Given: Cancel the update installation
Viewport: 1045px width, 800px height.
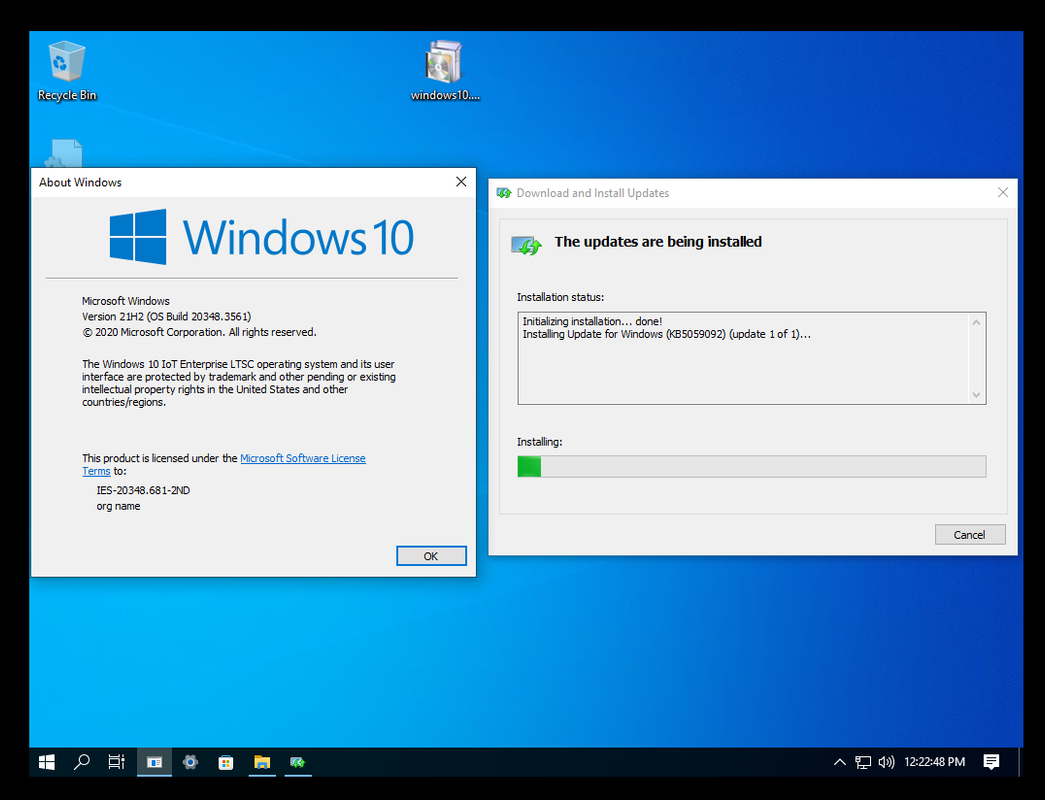Looking at the screenshot, I should click(970, 535).
